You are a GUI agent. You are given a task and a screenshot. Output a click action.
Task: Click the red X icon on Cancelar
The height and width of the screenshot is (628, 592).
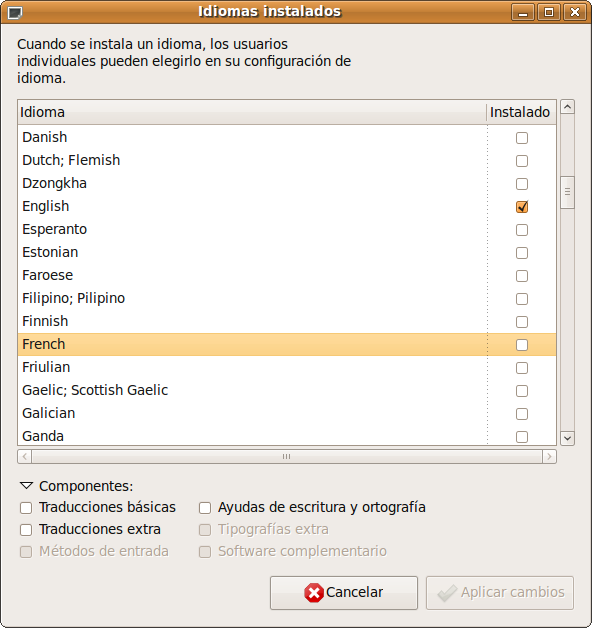314,593
